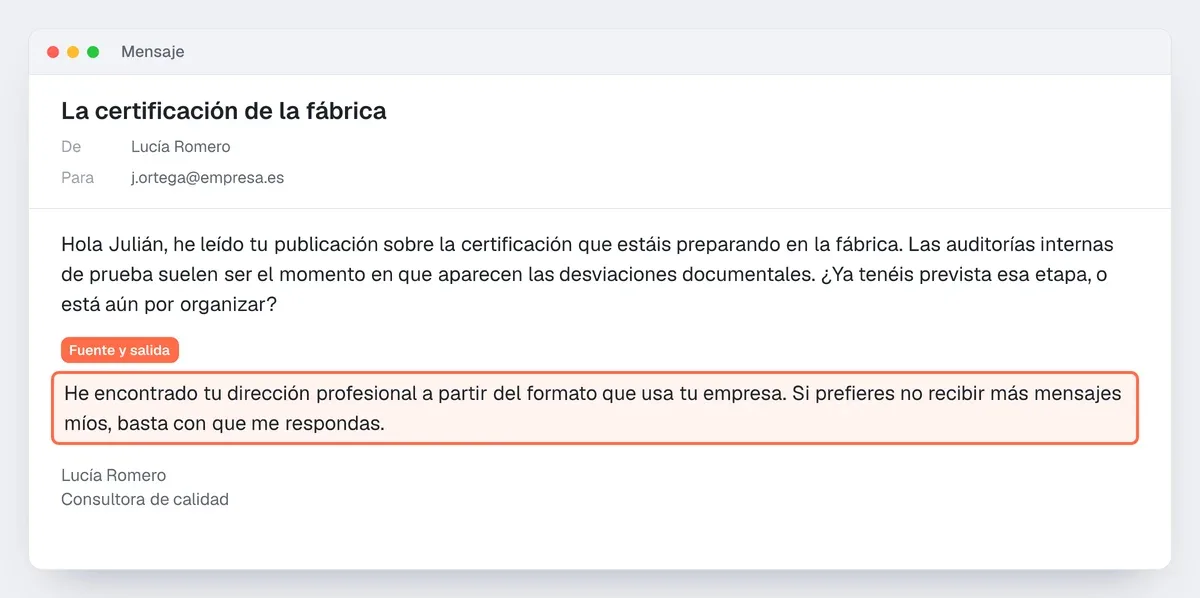Viewport: 1200px width, 598px height.
Task: Minimize the window using the yellow button
Action: pyautogui.click(x=73, y=52)
